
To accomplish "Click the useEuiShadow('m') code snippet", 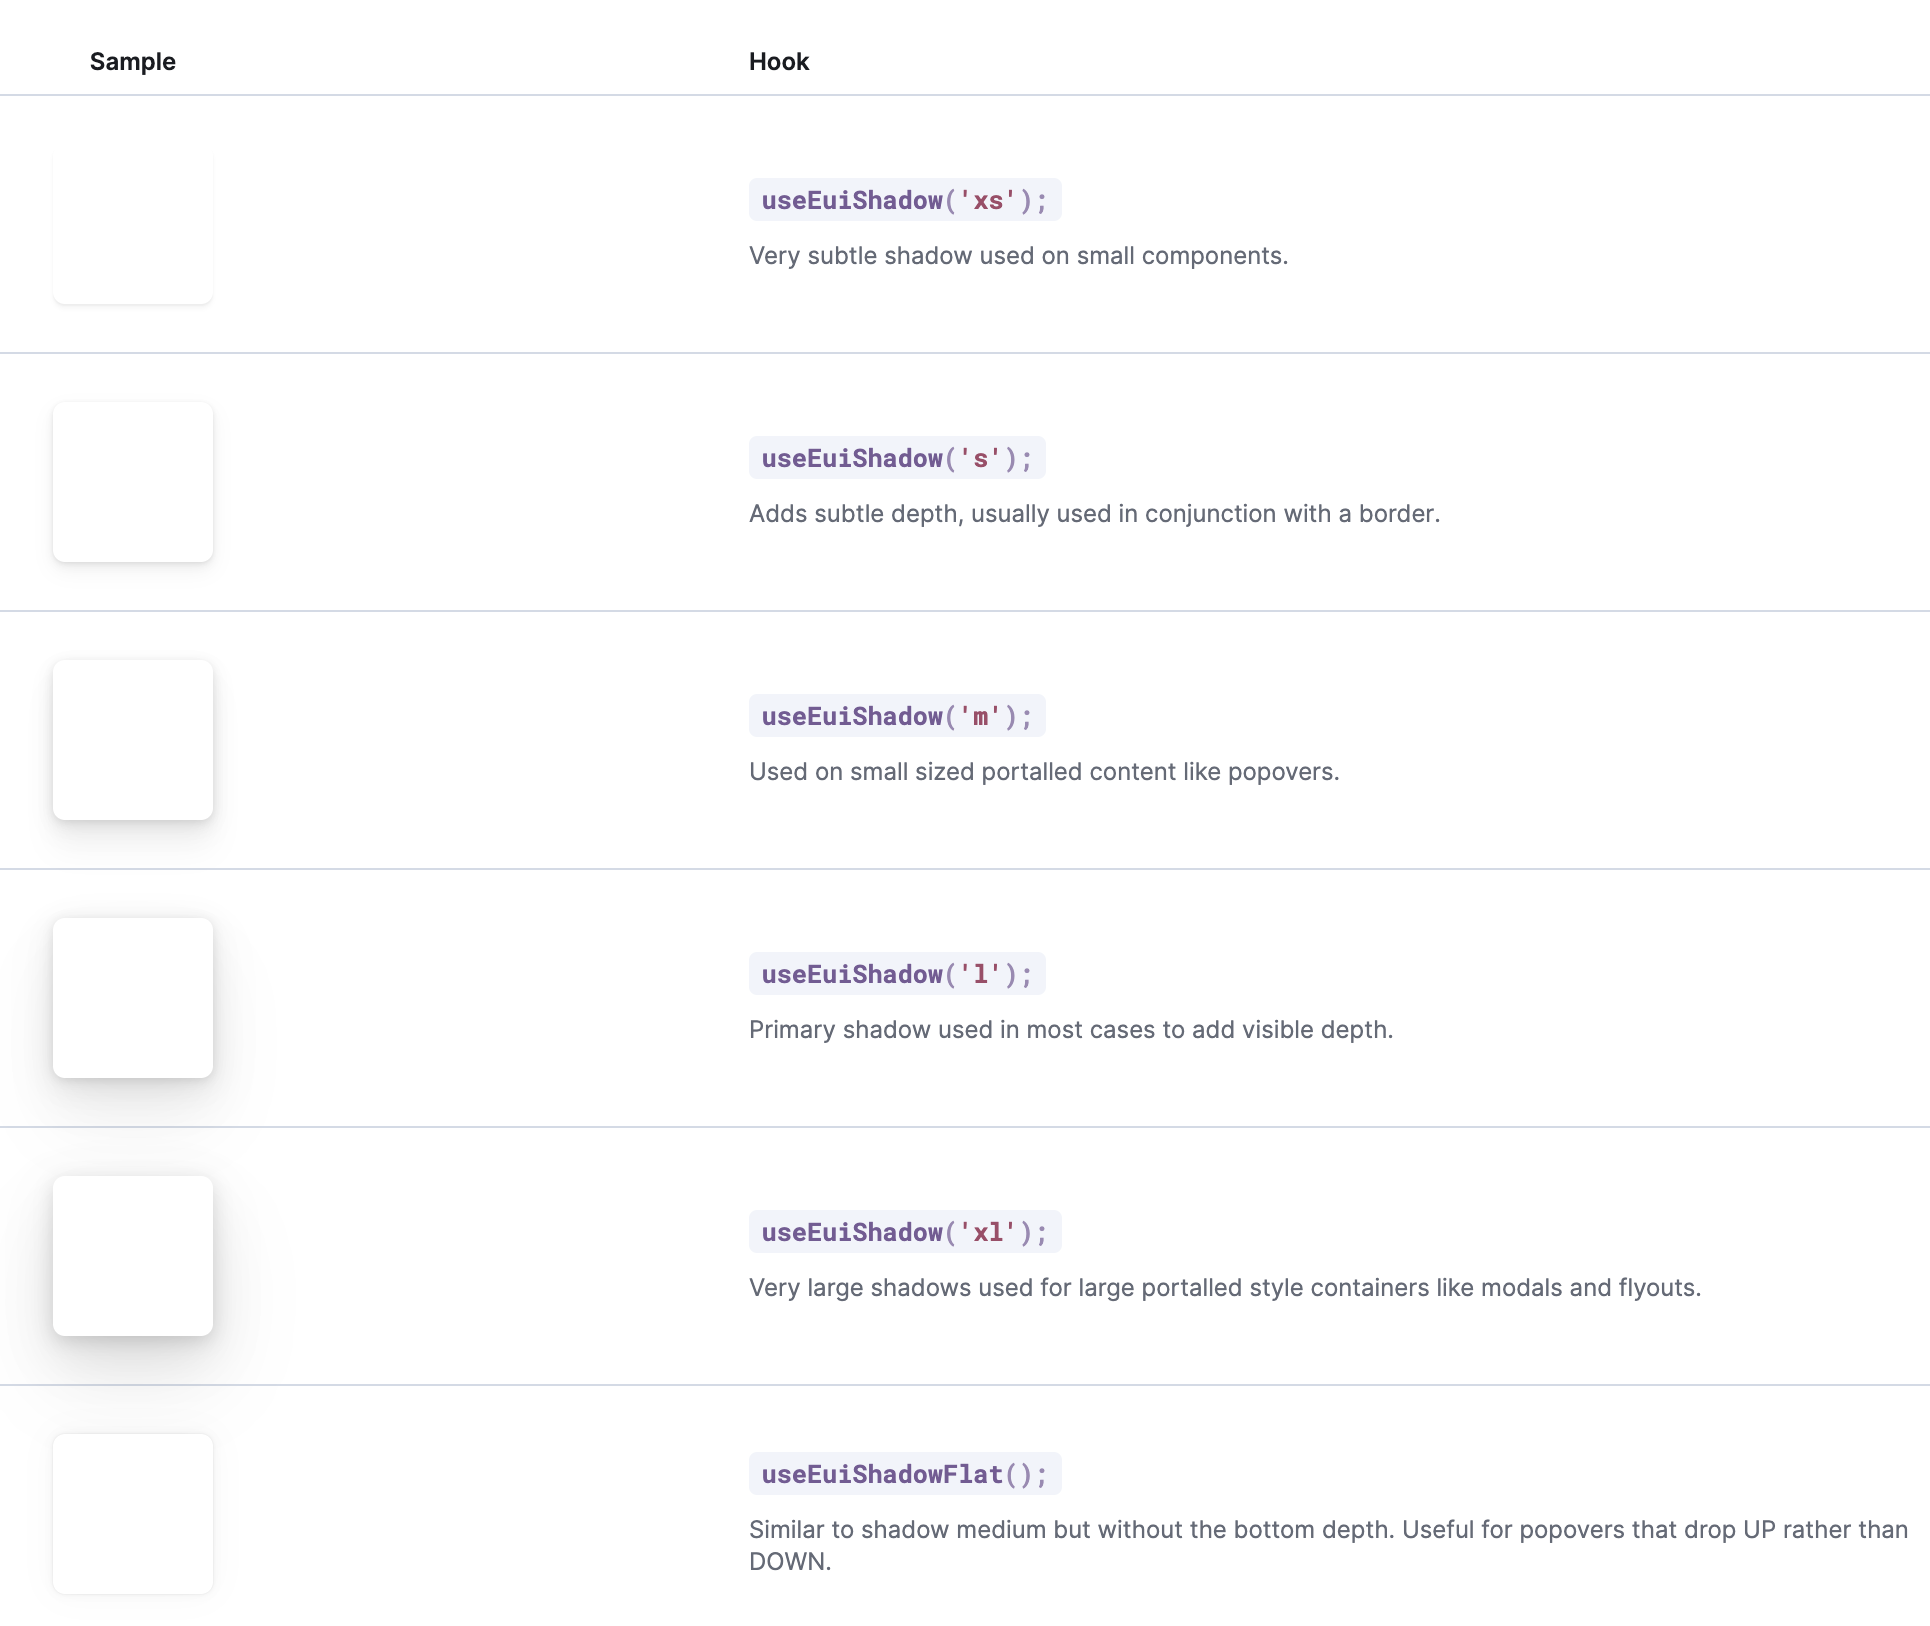I will [x=895, y=716].
